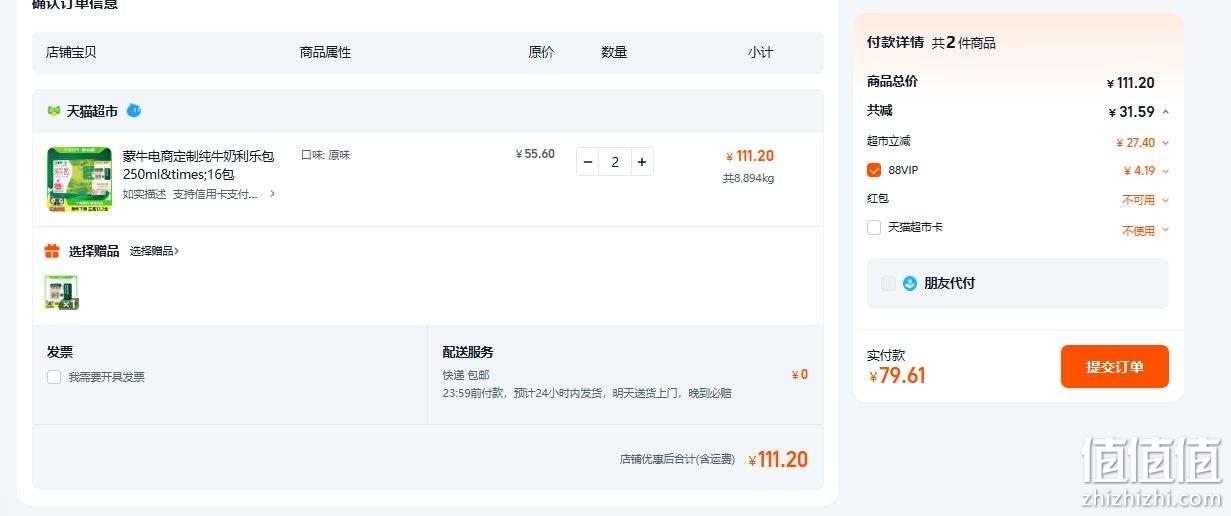Click the 口味: 原味 attribute text
Image resolution: width=1231 pixels, height=516 pixels.
click(326, 155)
